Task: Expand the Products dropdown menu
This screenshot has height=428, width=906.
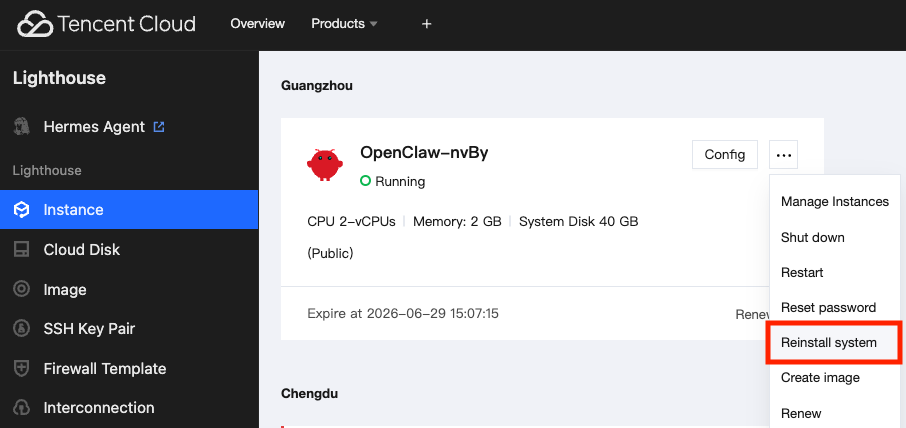Action: point(344,24)
